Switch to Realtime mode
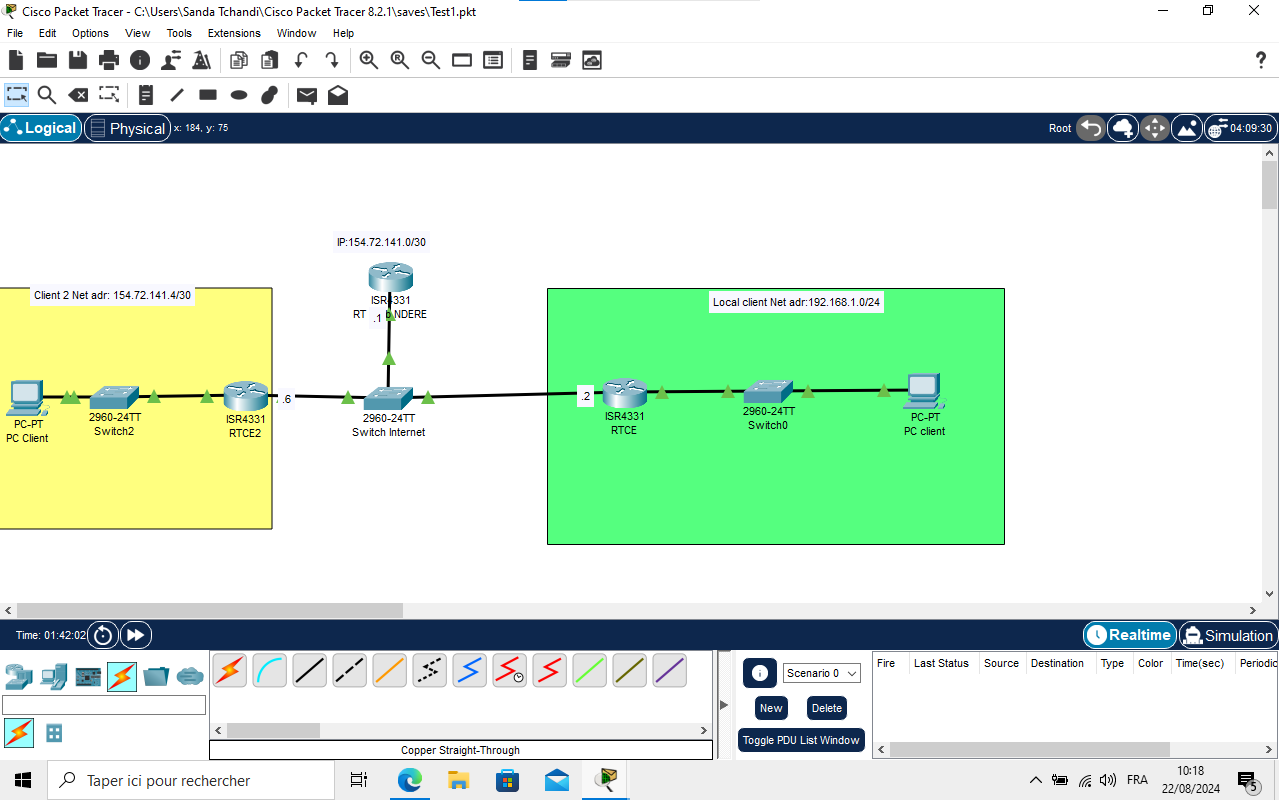The height and width of the screenshot is (800, 1279). (x=1129, y=635)
